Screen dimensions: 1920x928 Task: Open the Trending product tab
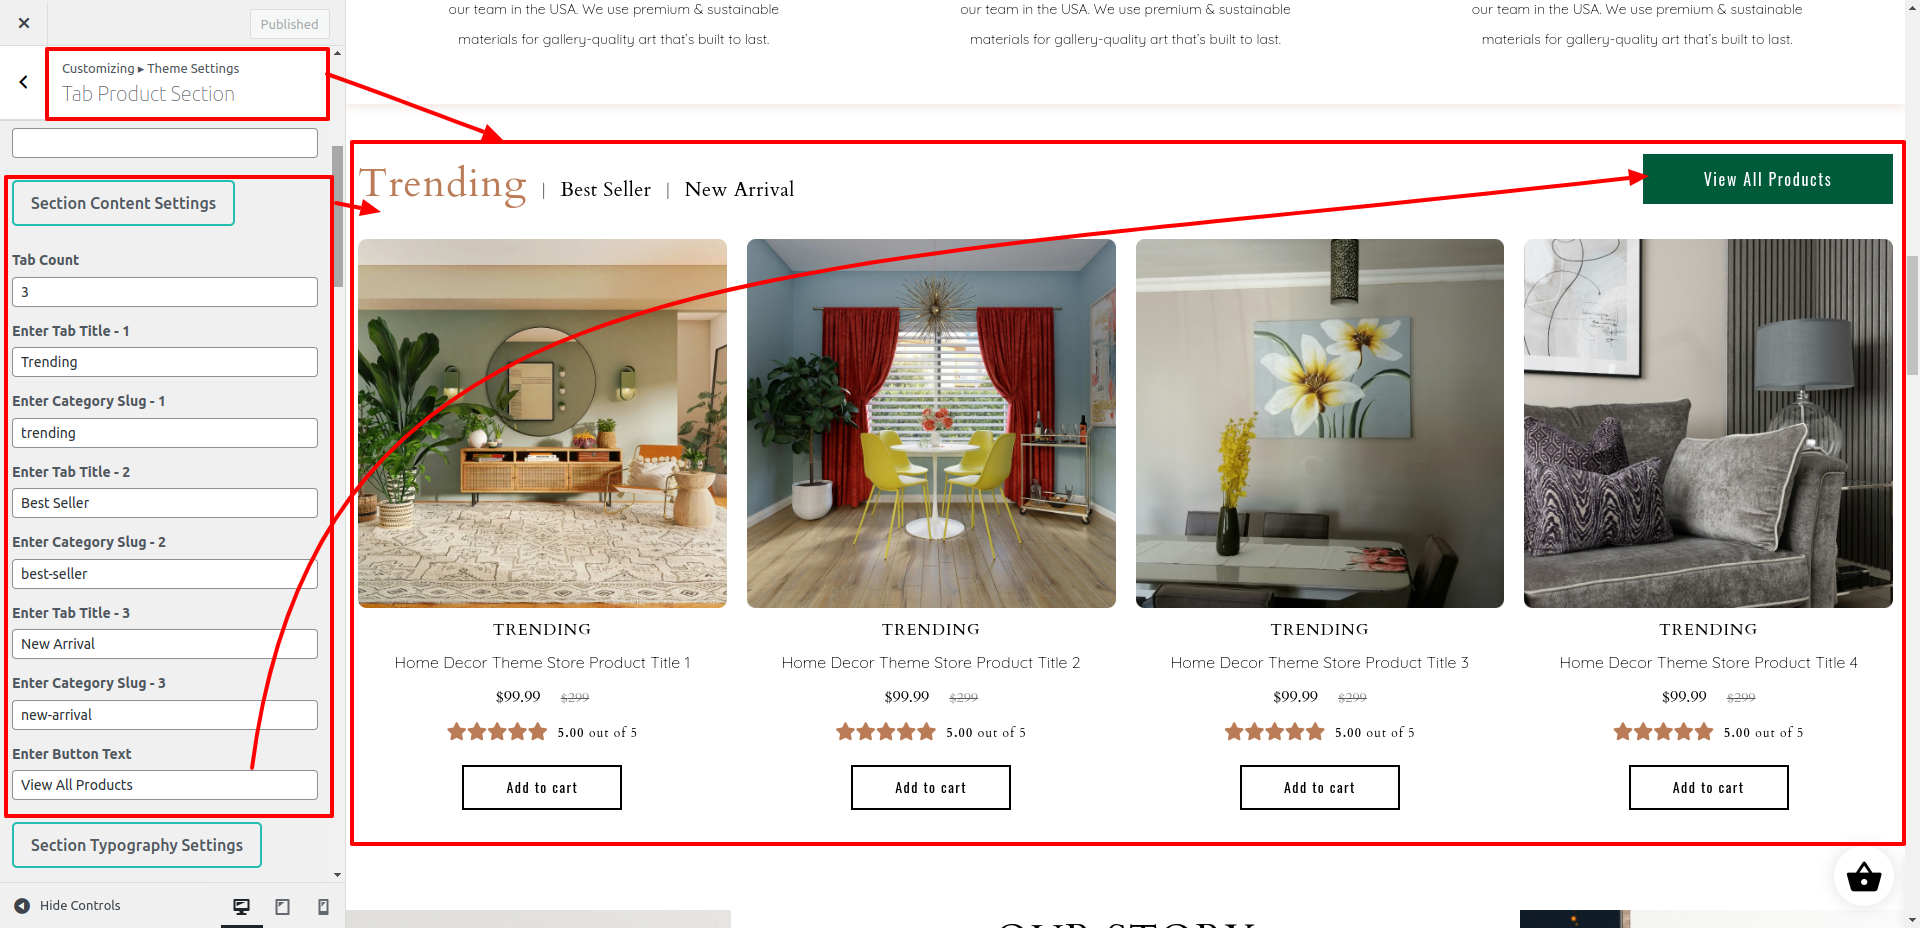[443, 184]
